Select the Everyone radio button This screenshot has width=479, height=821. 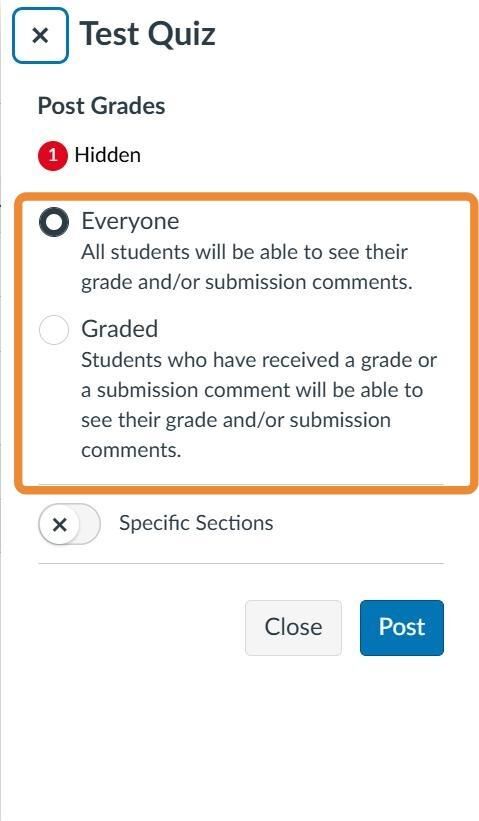coord(54,222)
